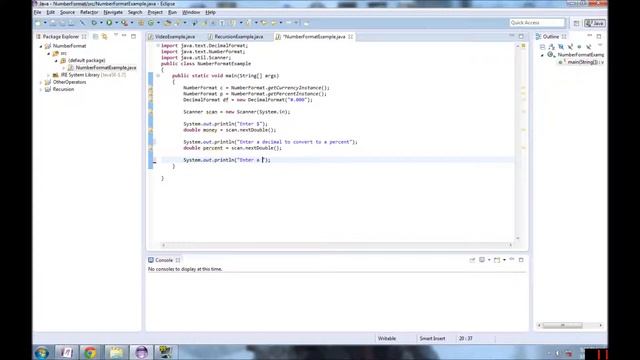The width and height of the screenshot is (640, 360).
Task: Click the Open Type toolbar icon
Action: [168, 23]
